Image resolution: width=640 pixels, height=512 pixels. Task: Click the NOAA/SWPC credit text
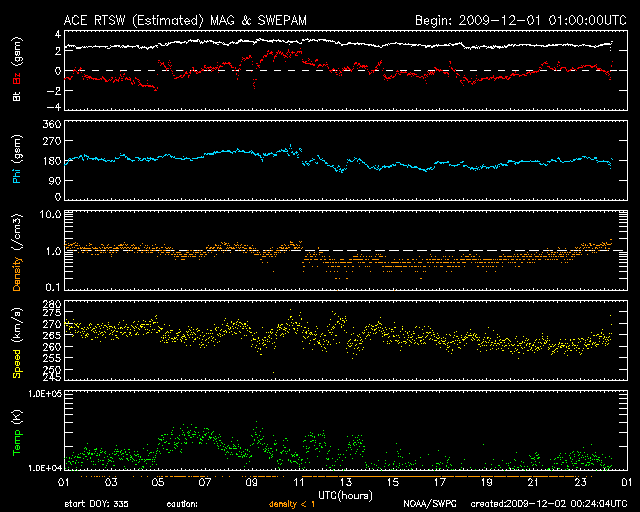tap(427, 504)
